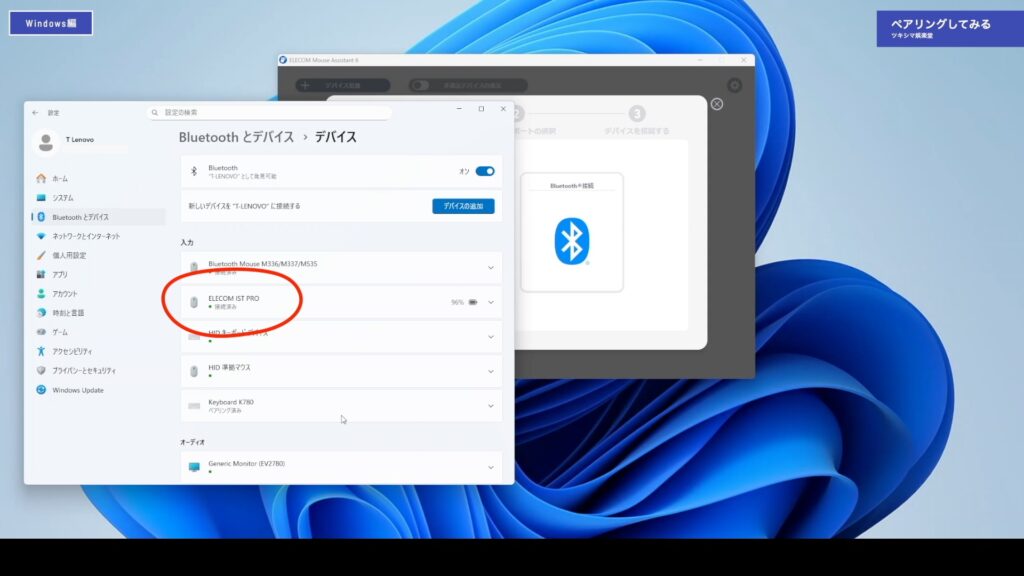The height and width of the screenshot is (576, 1024).
Task: Click the large Bluetooth connection icon card
Action: tap(571, 232)
